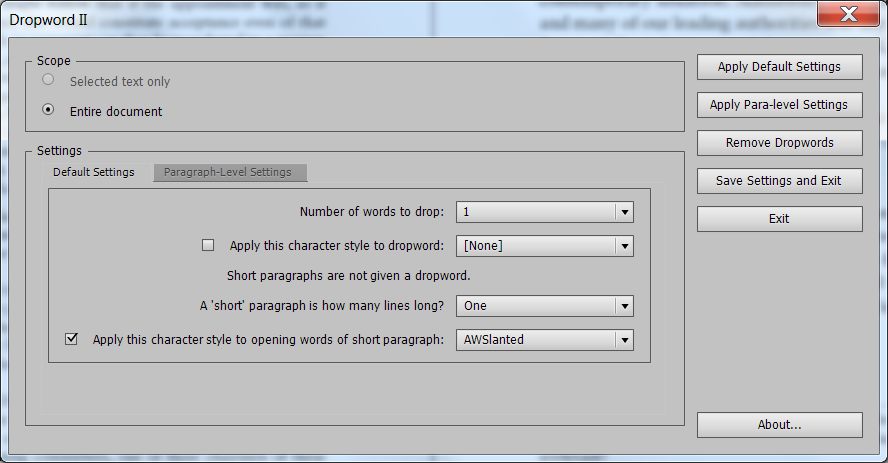This screenshot has width=888, height=463.
Task: Click arrow beside the AWSlanted field
Action: (624, 339)
